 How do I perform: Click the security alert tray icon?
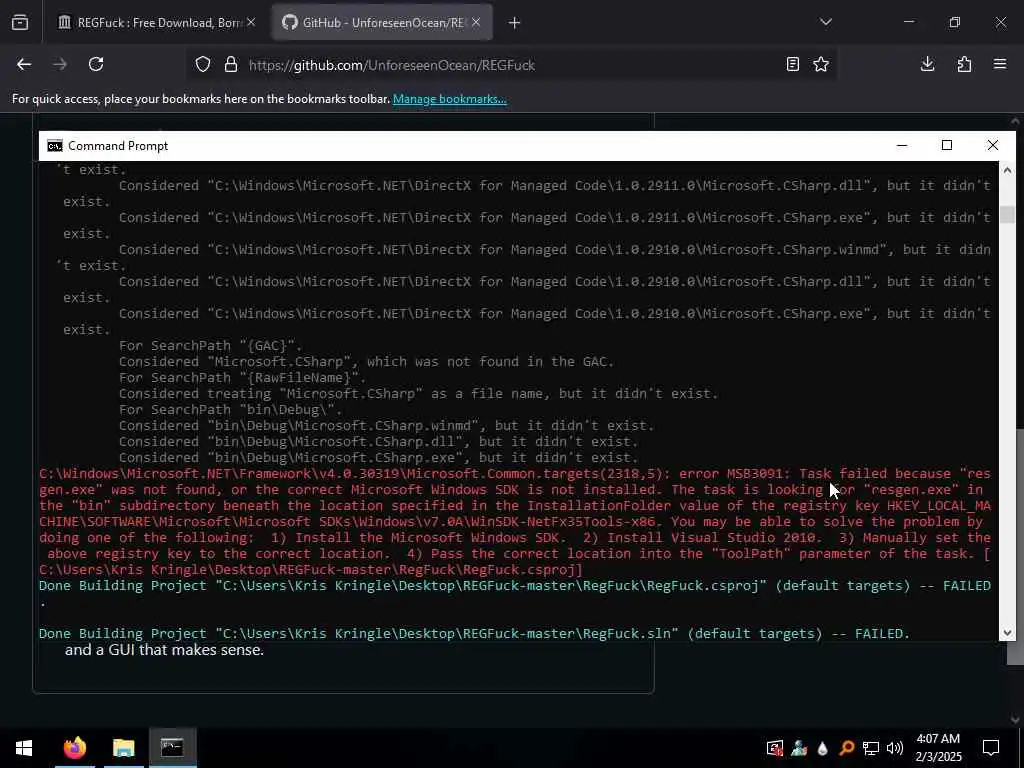[775, 748]
